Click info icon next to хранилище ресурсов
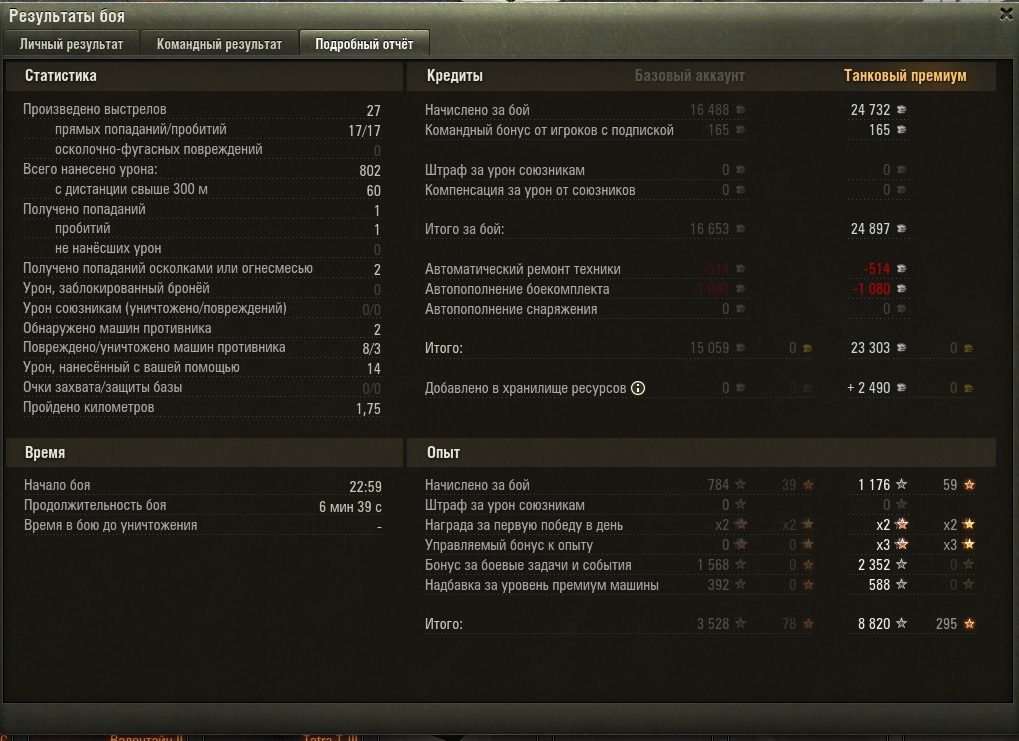1019x741 pixels. [638, 388]
